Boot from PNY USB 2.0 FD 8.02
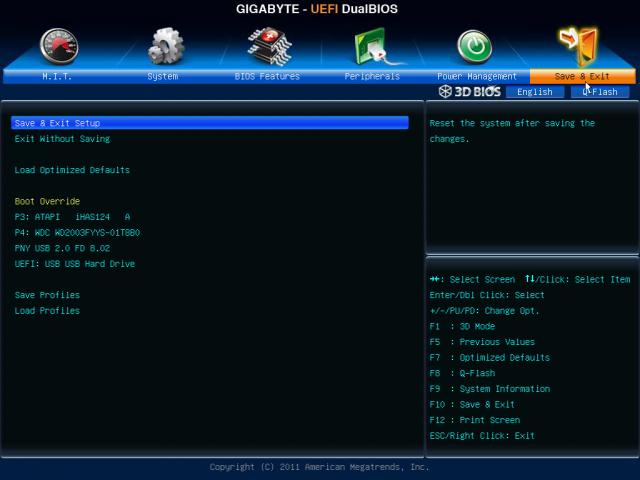The image size is (640, 480). 62,248
